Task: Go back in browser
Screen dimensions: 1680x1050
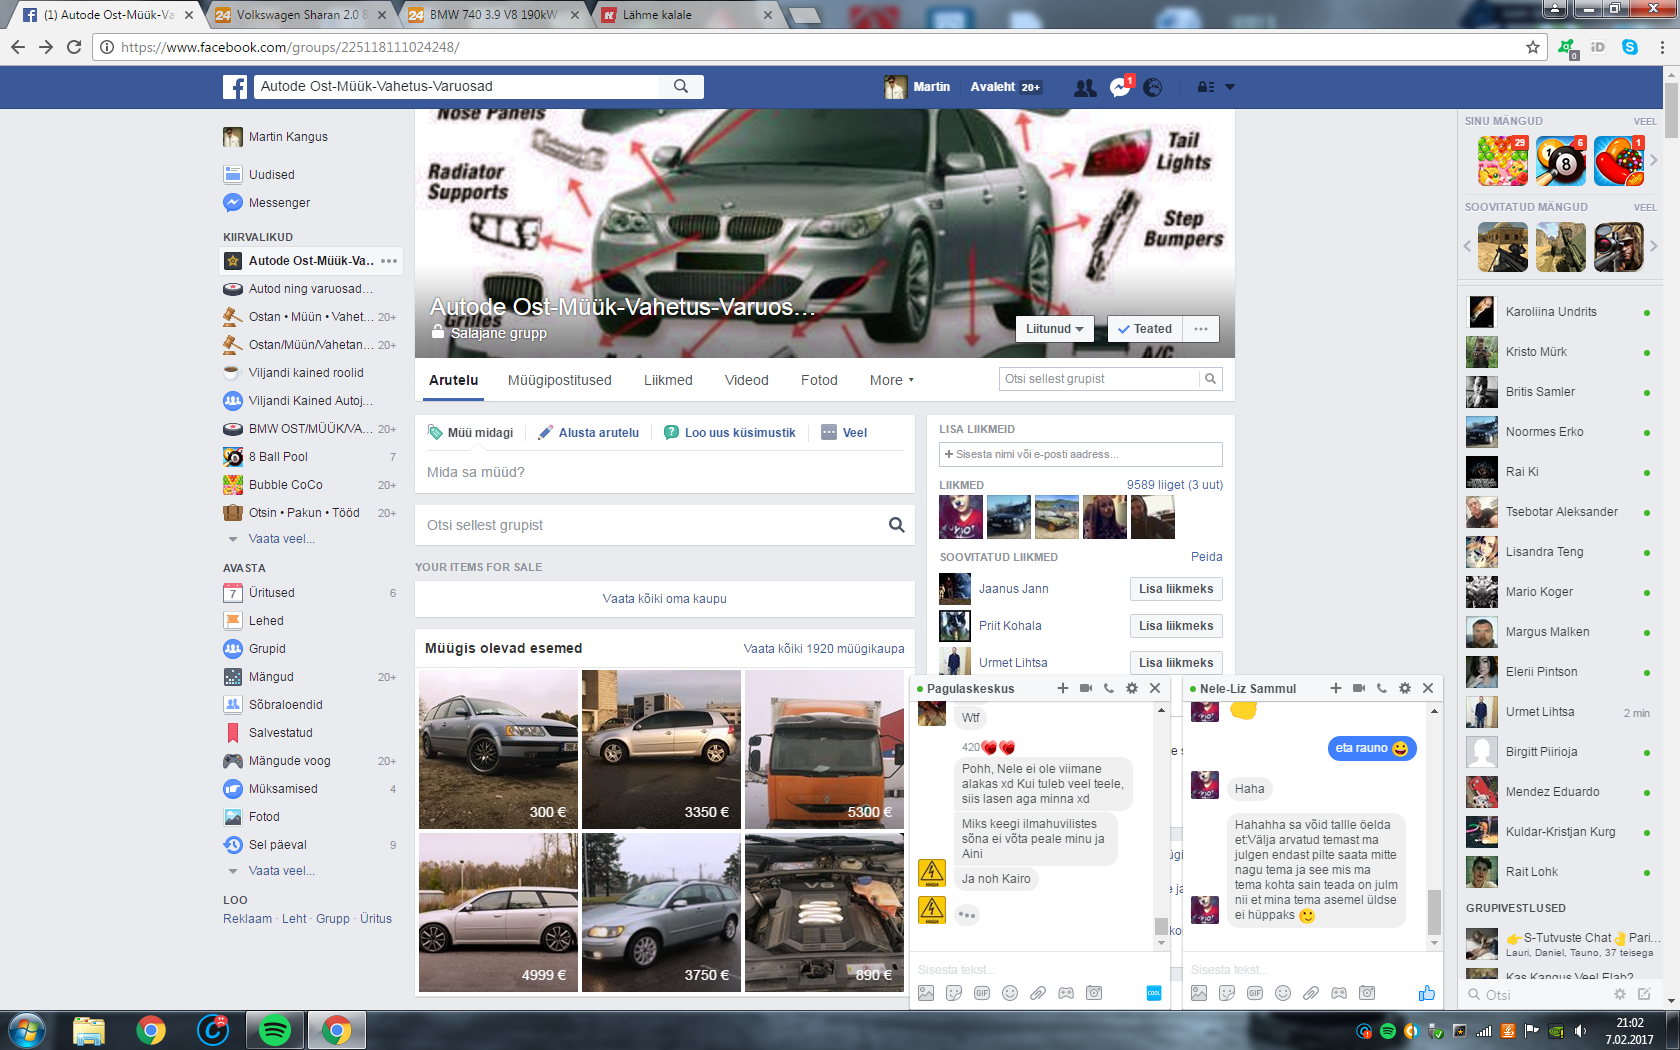Action: coord(18,47)
